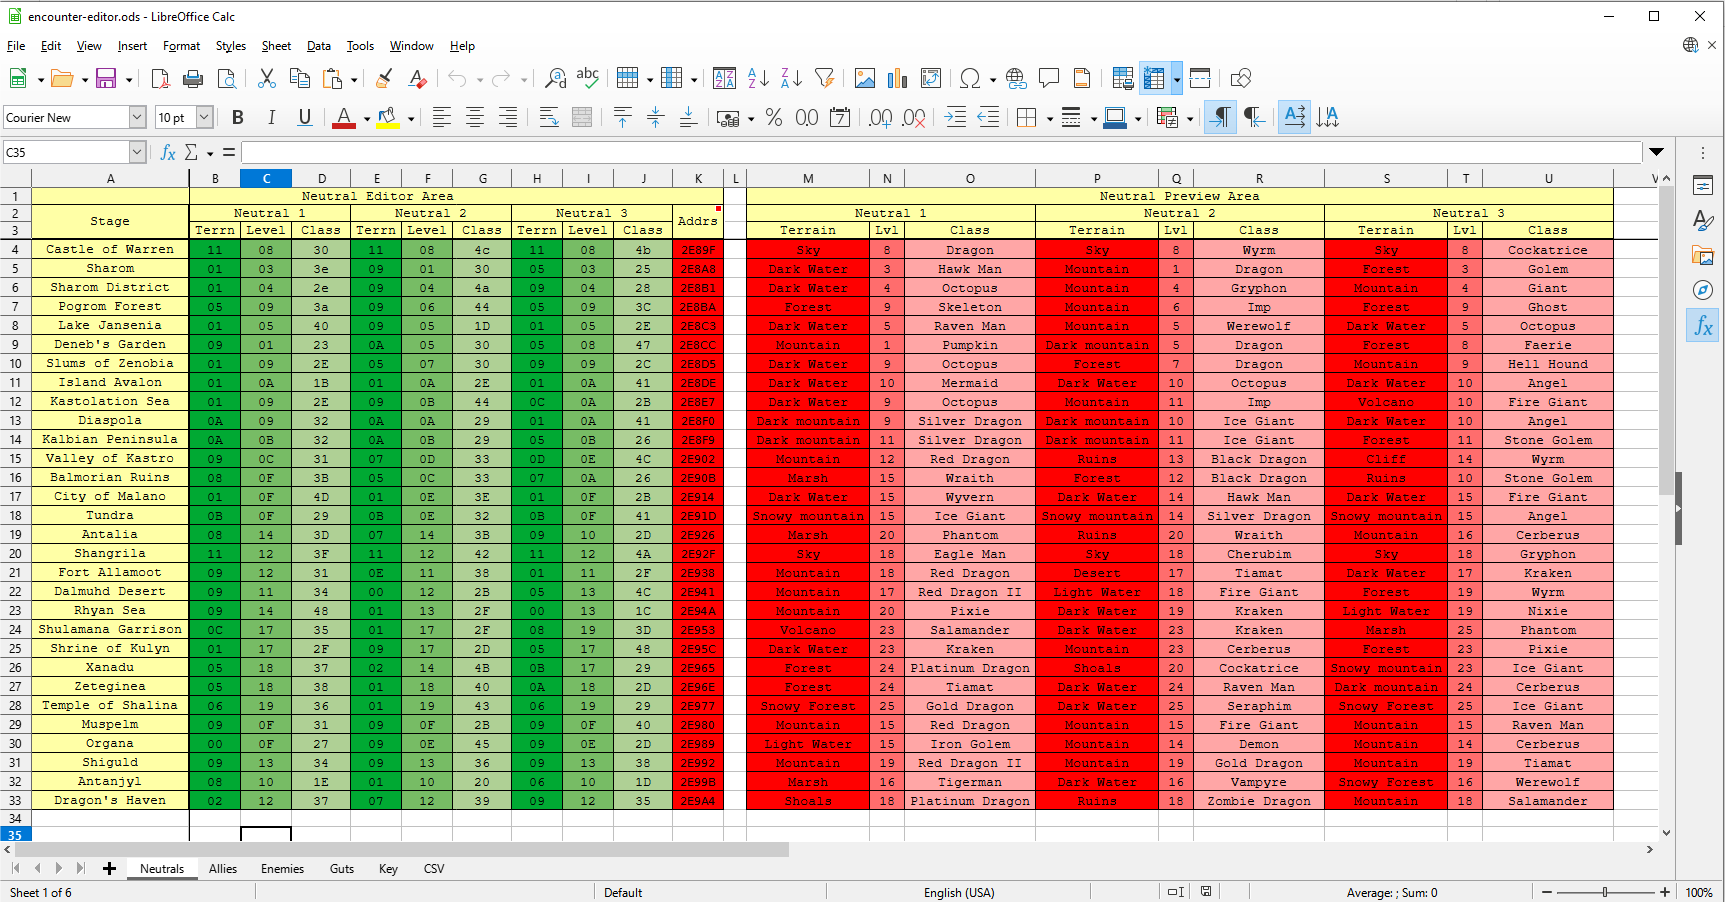This screenshot has height=902, width=1725.
Task: Open the font size dropdown
Action: click(x=204, y=117)
